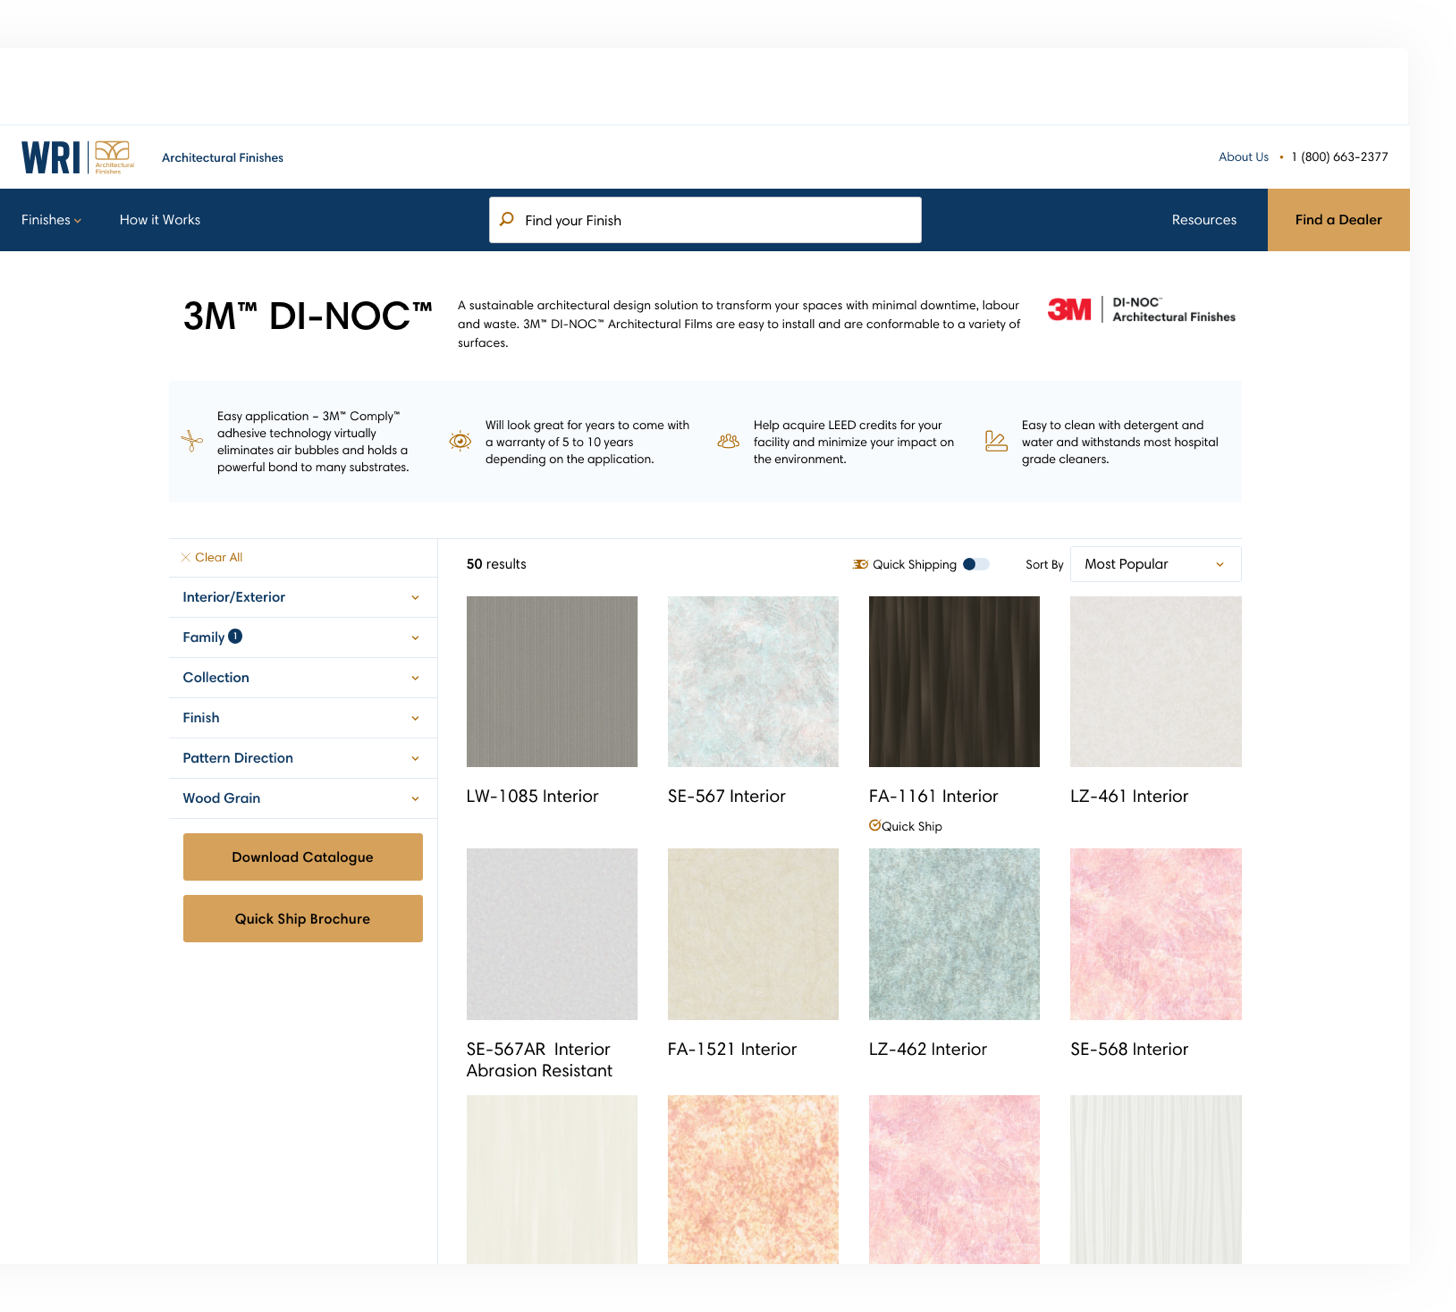Click the Quick Shipping truck icon

click(x=860, y=564)
